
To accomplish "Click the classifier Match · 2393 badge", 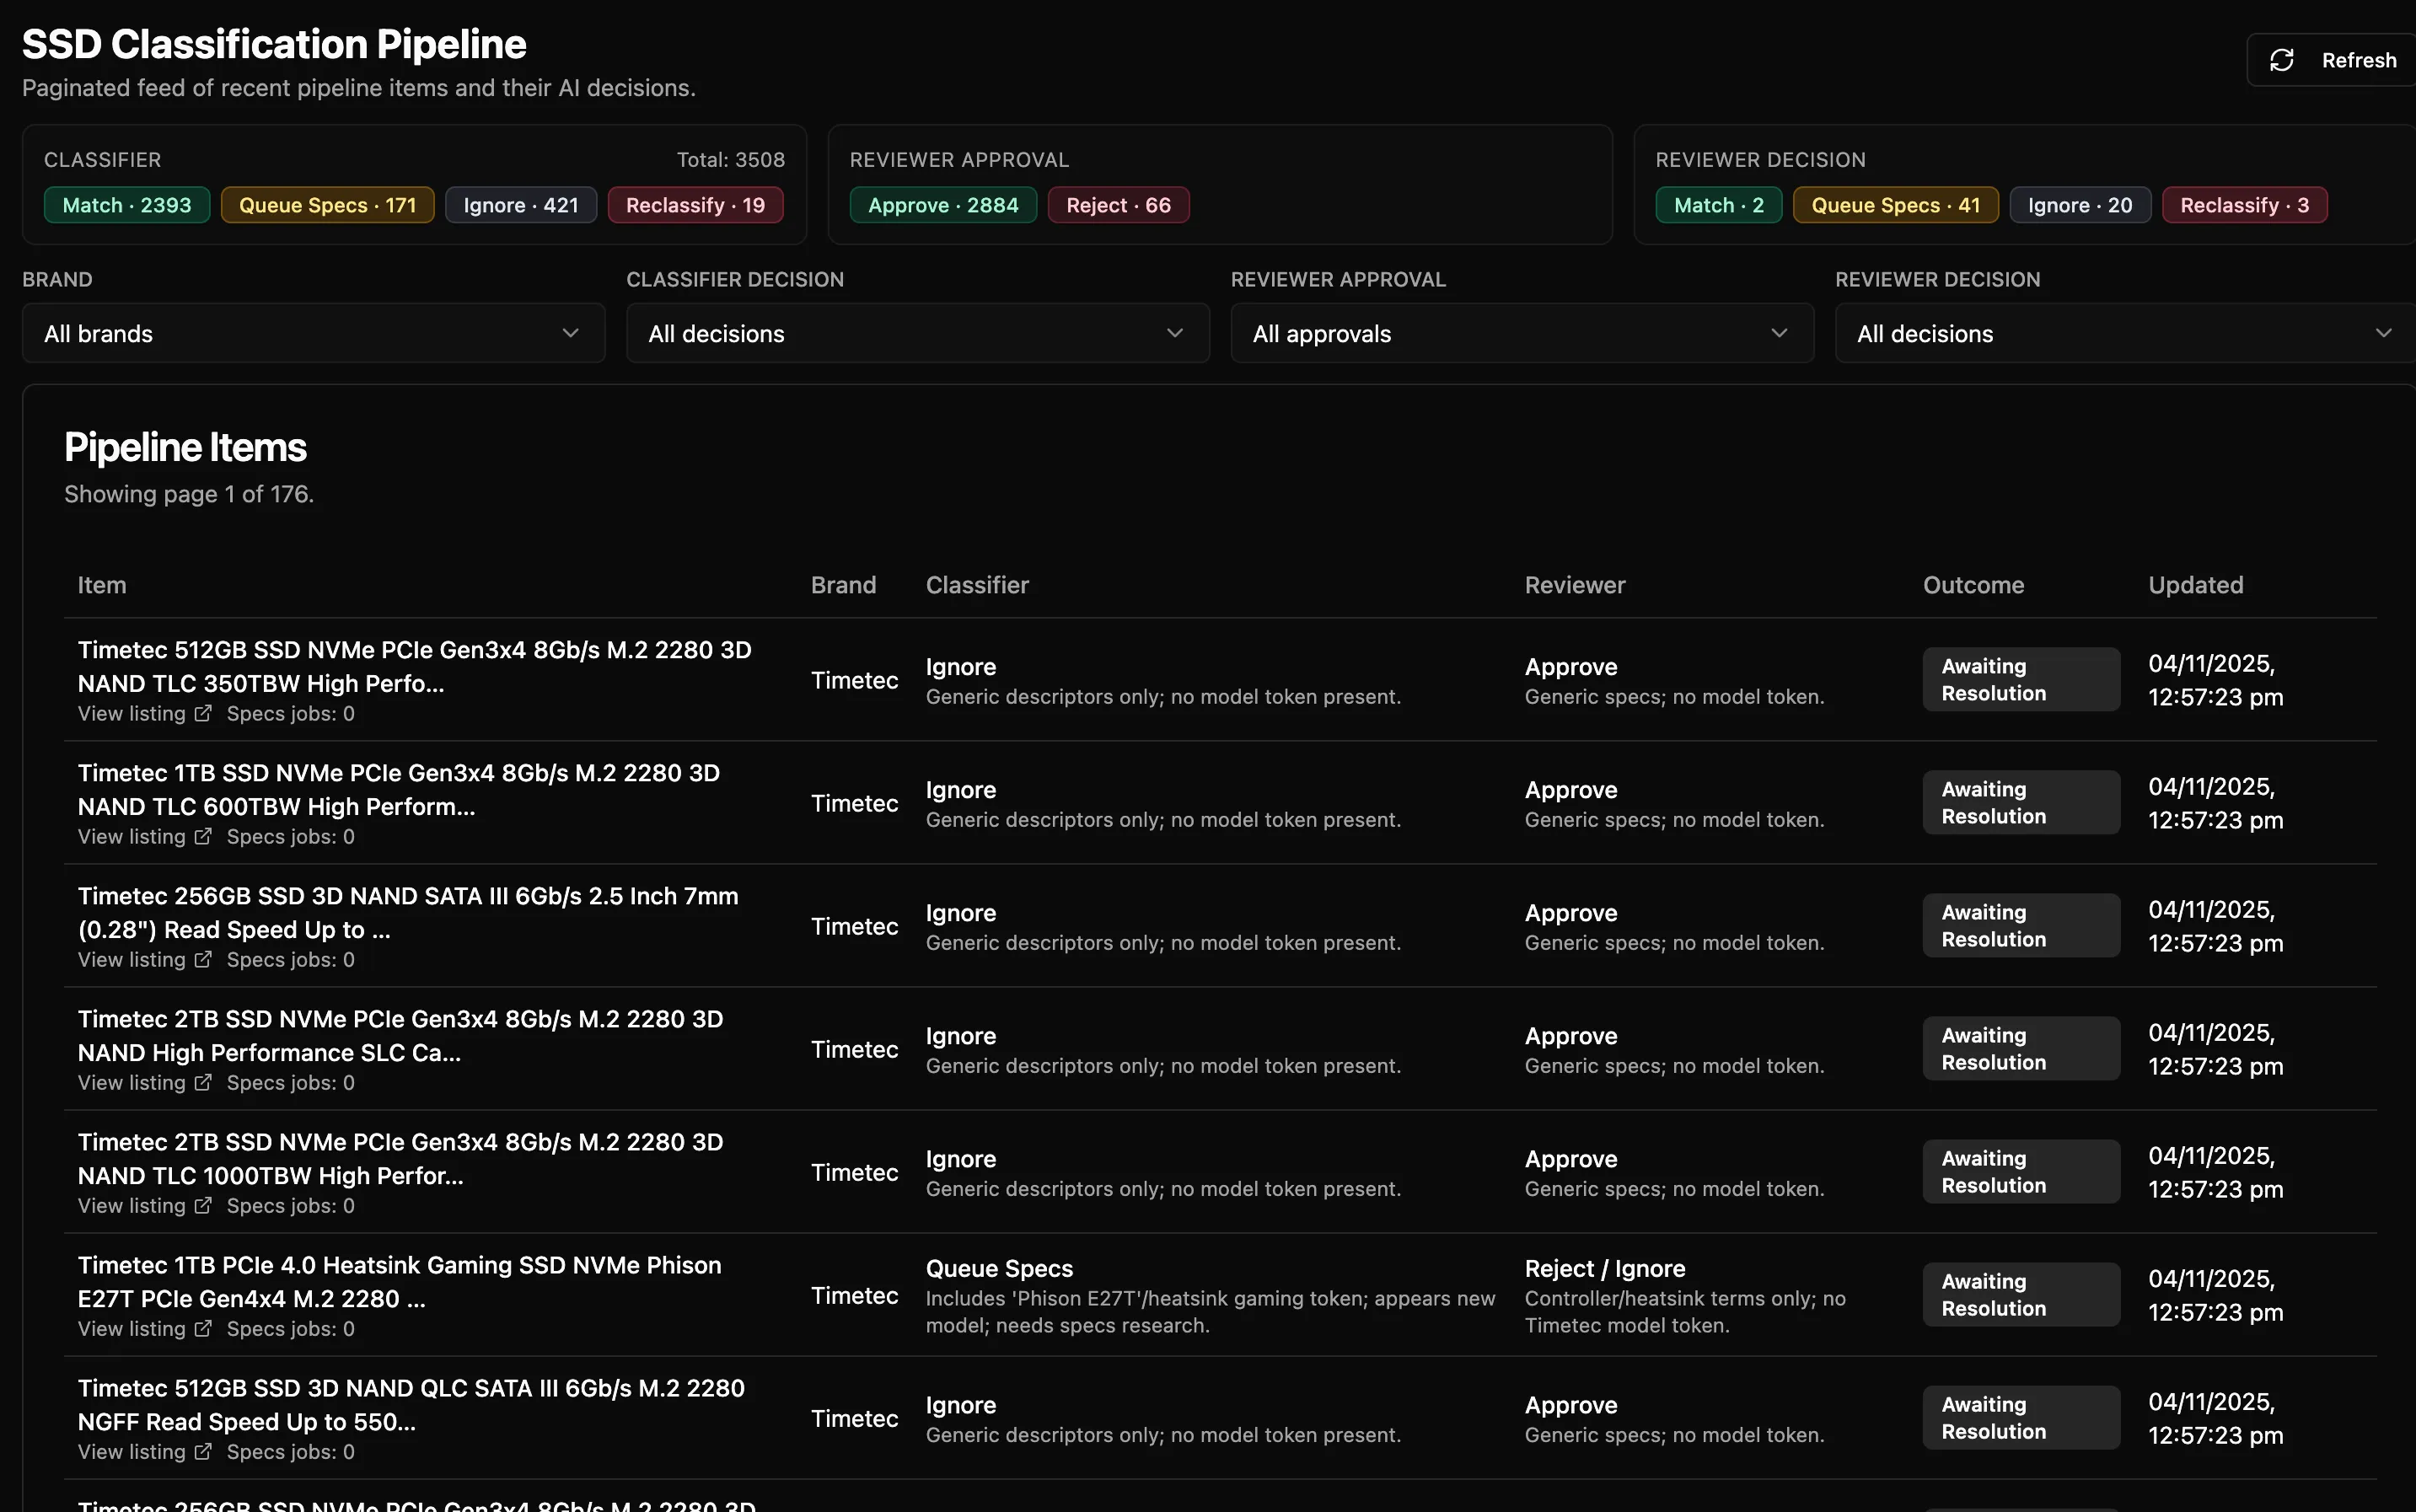I will (x=127, y=205).
